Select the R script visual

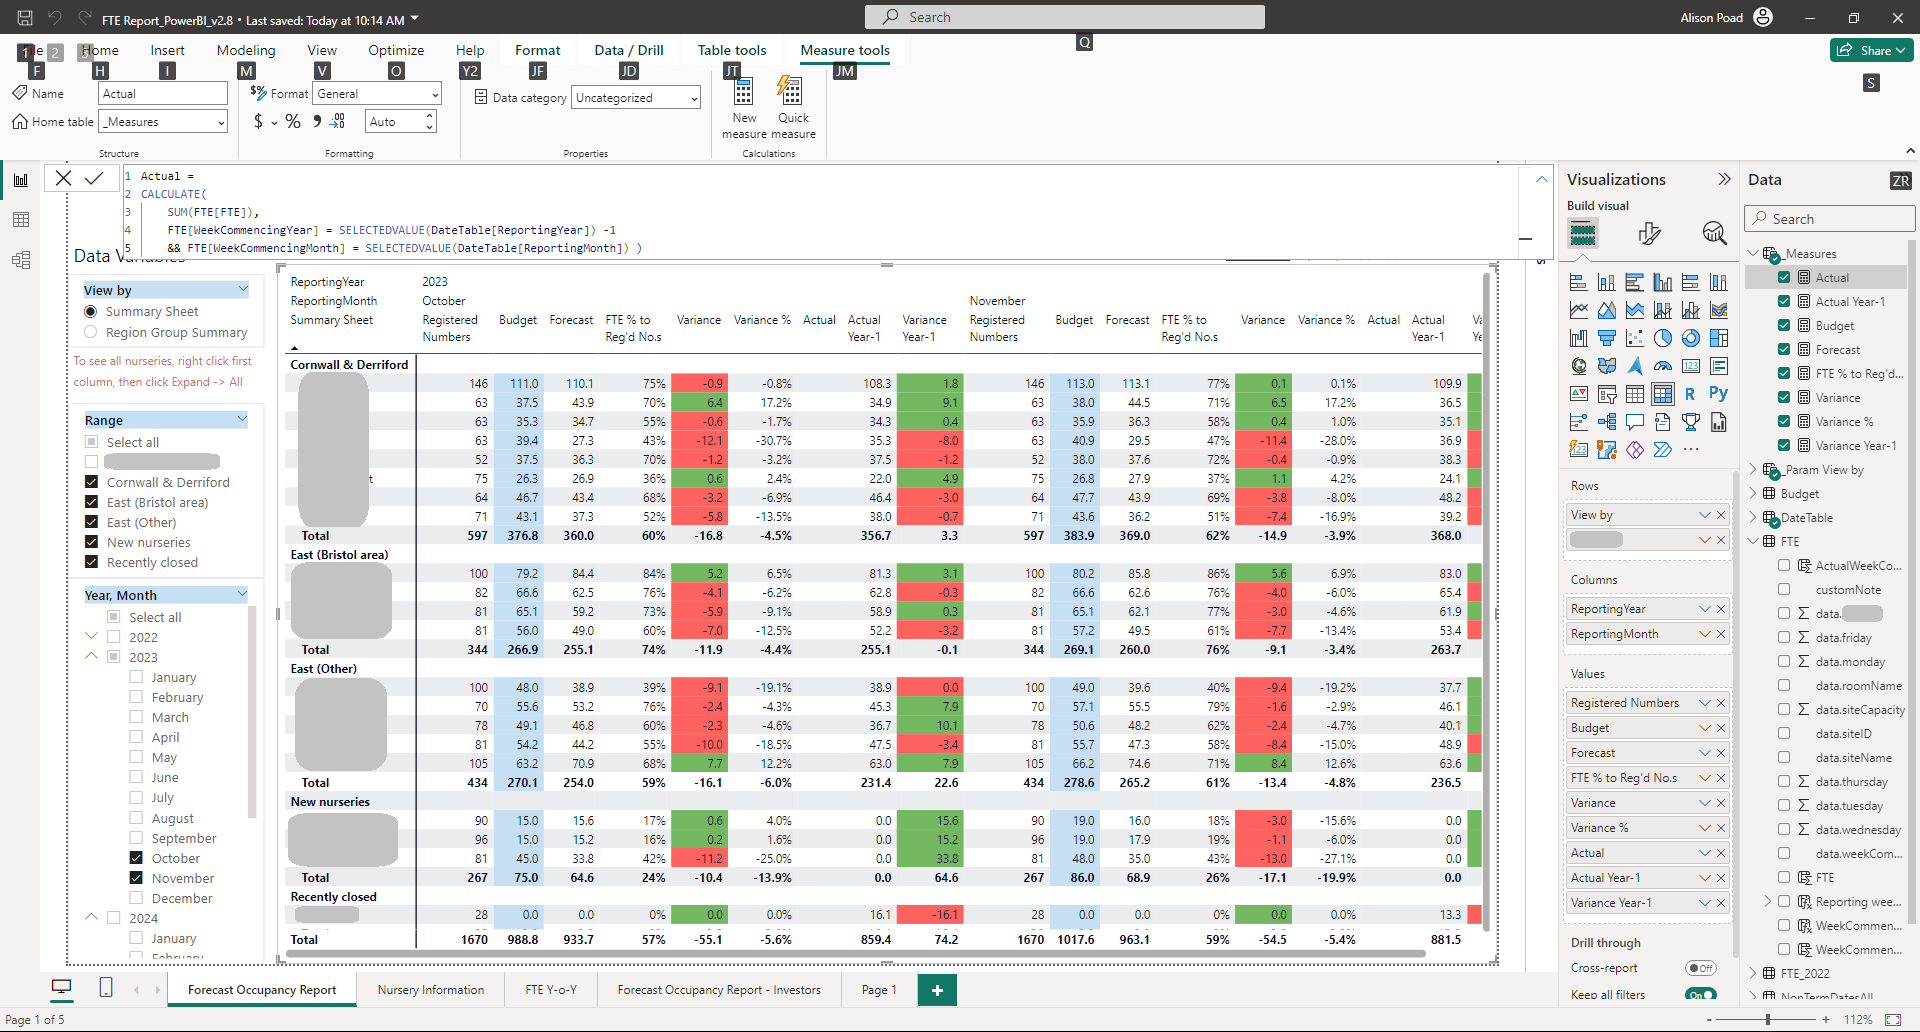coord(1690,394)
